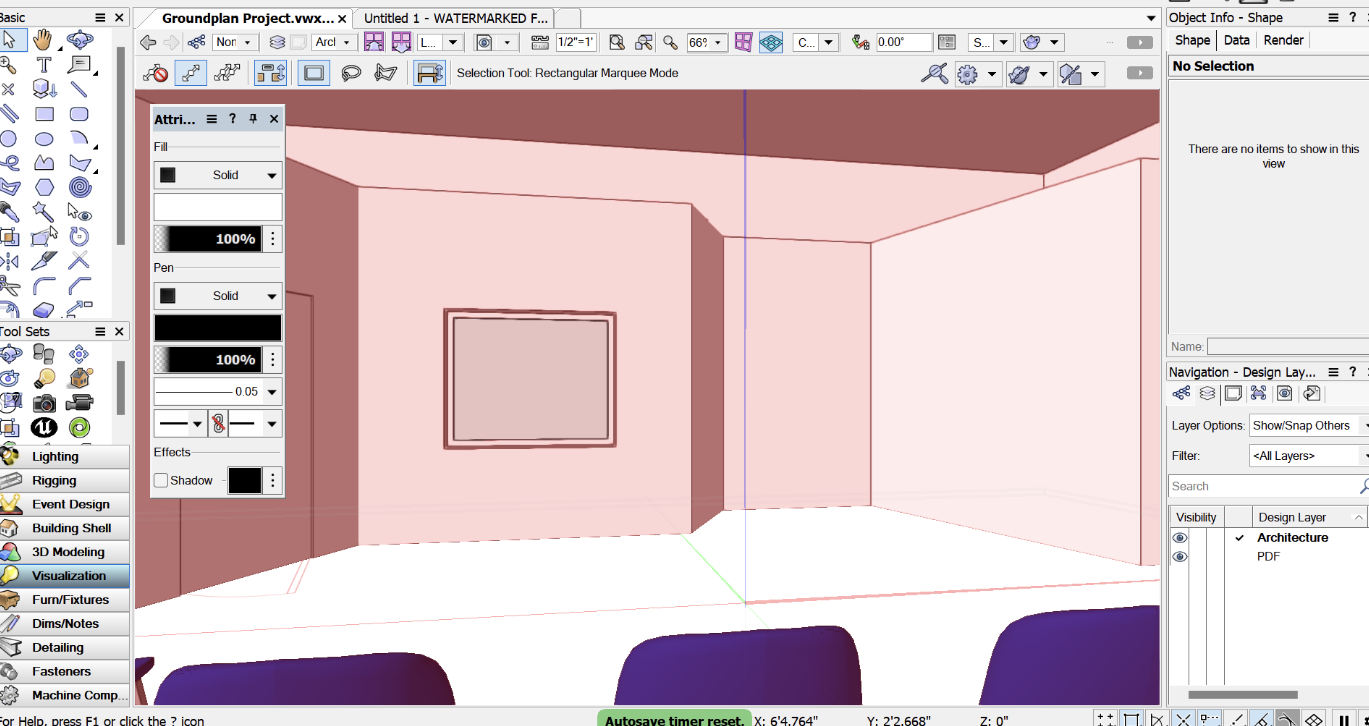Click the black Pen color swatch
This screenshot has height=726, width=1369.
pos(217,327)
